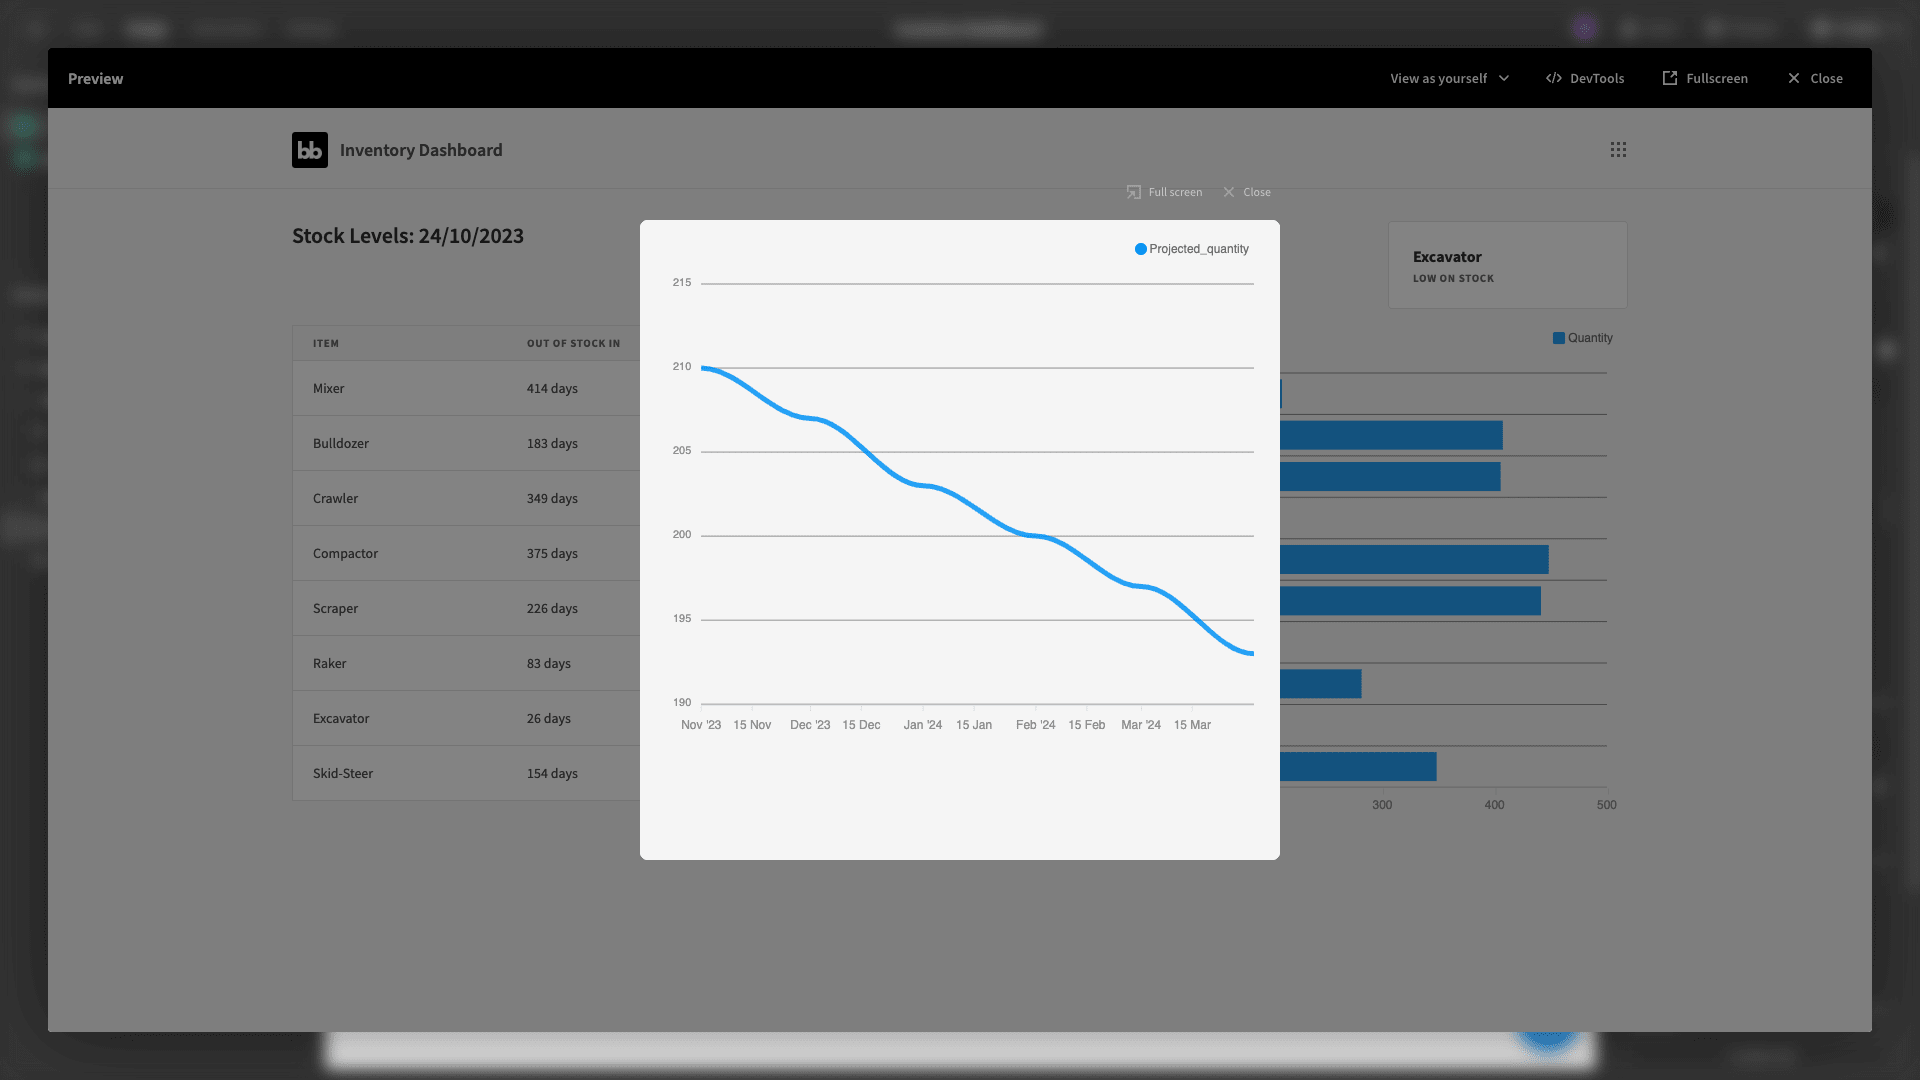The height and width of the screenshot is (1080, 1920).
Task: Open the View as yourself dropdown
Action: coord(1449,78)
